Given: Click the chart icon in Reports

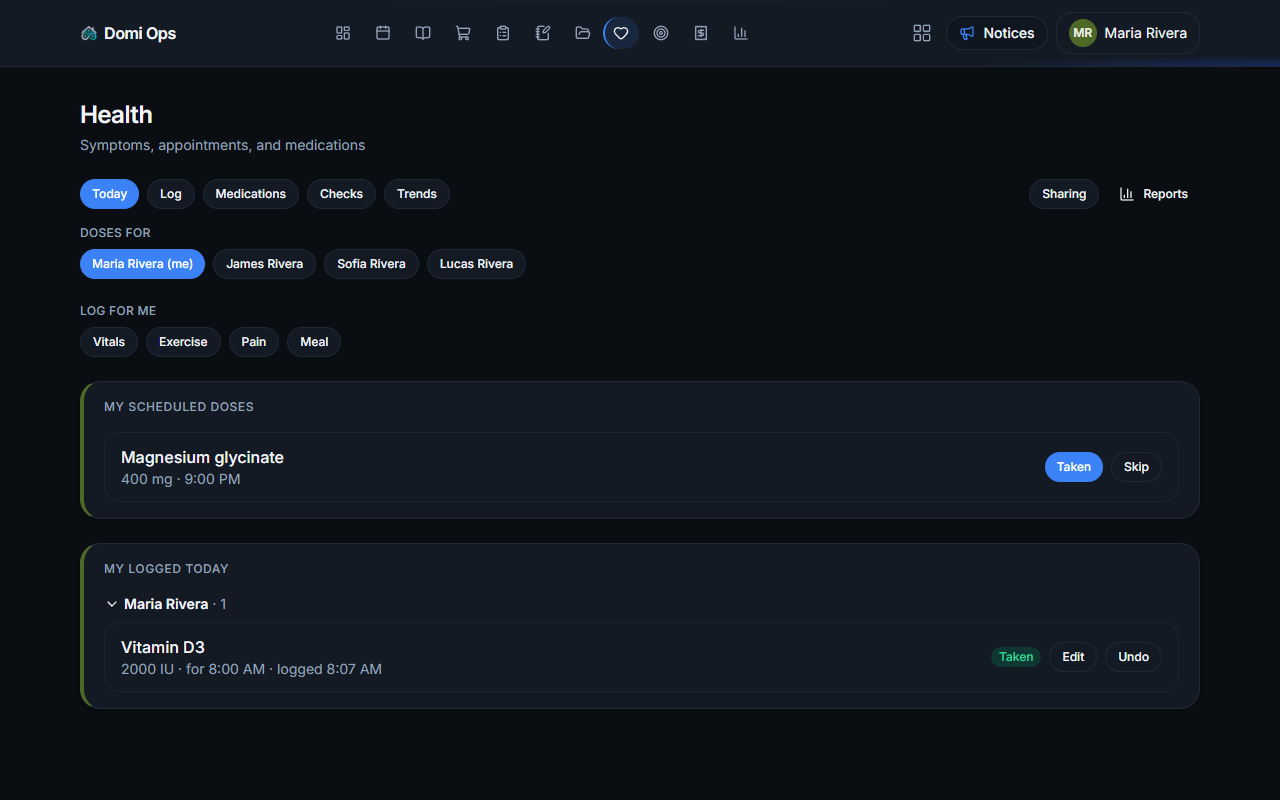Looking at the screenshot, I should click(x=1127, y=194).
